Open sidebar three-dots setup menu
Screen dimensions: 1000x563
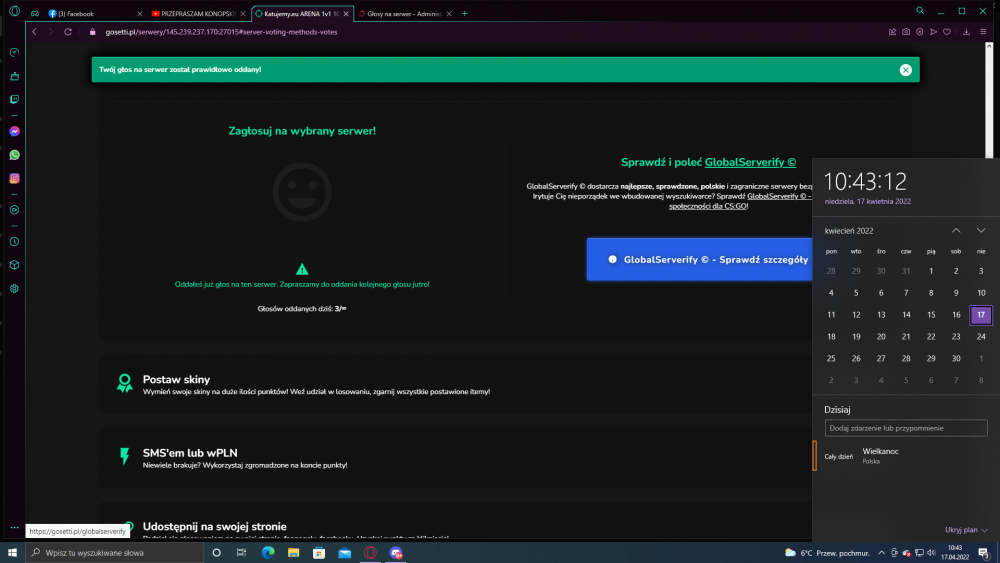15,528
